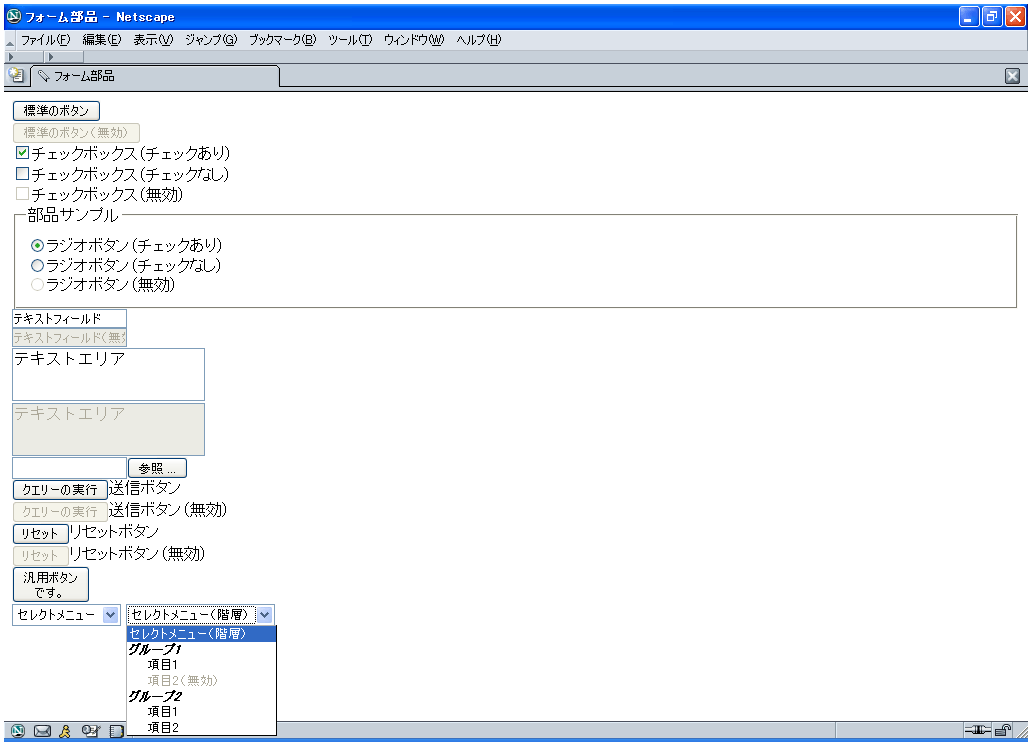
Task: Click the online/offline connection plug icon
Action: tap(977, 729)
